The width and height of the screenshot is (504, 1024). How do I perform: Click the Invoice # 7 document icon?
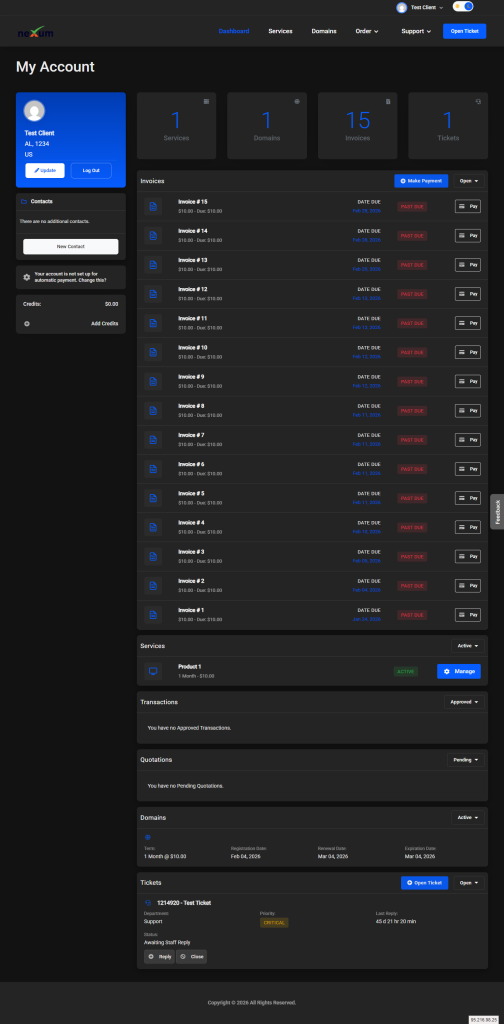153,440
